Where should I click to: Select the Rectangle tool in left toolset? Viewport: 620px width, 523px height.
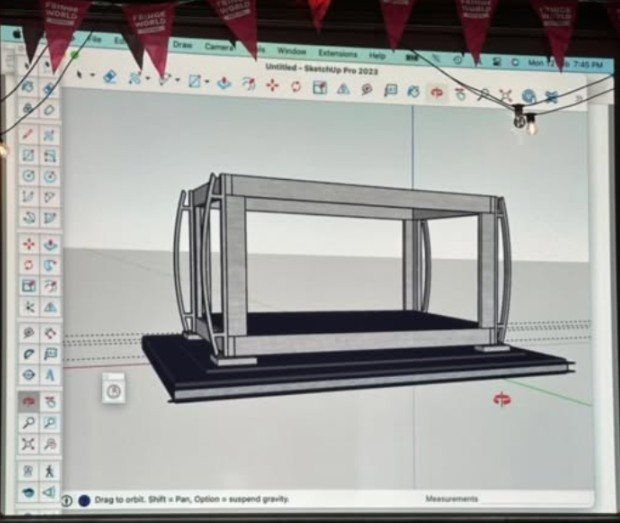pyautogui.click(x=28, y=155)
